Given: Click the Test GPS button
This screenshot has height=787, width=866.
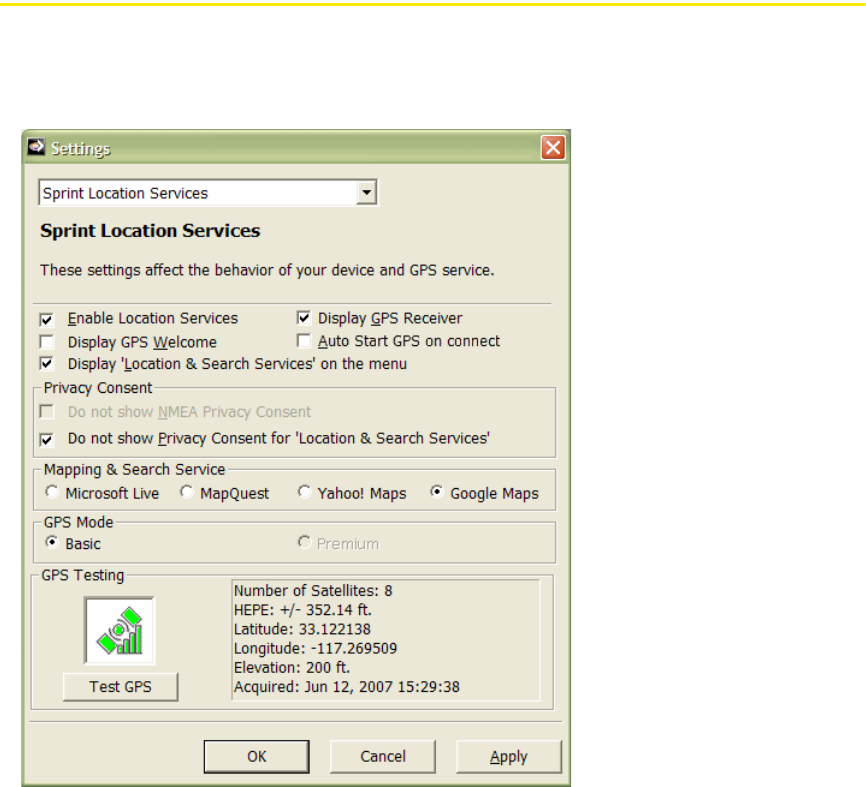Looking at the screenshot, I should point(120,686).
